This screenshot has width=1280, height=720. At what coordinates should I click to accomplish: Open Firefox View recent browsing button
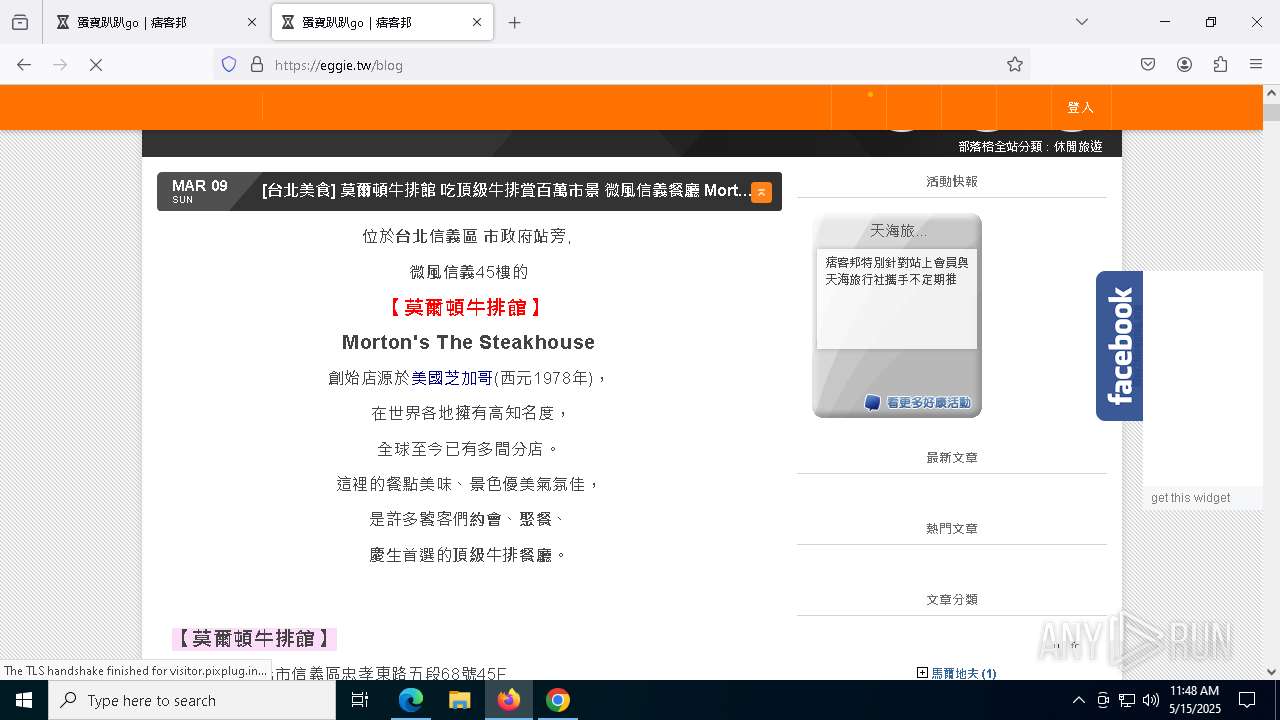[x=20, y=22]
